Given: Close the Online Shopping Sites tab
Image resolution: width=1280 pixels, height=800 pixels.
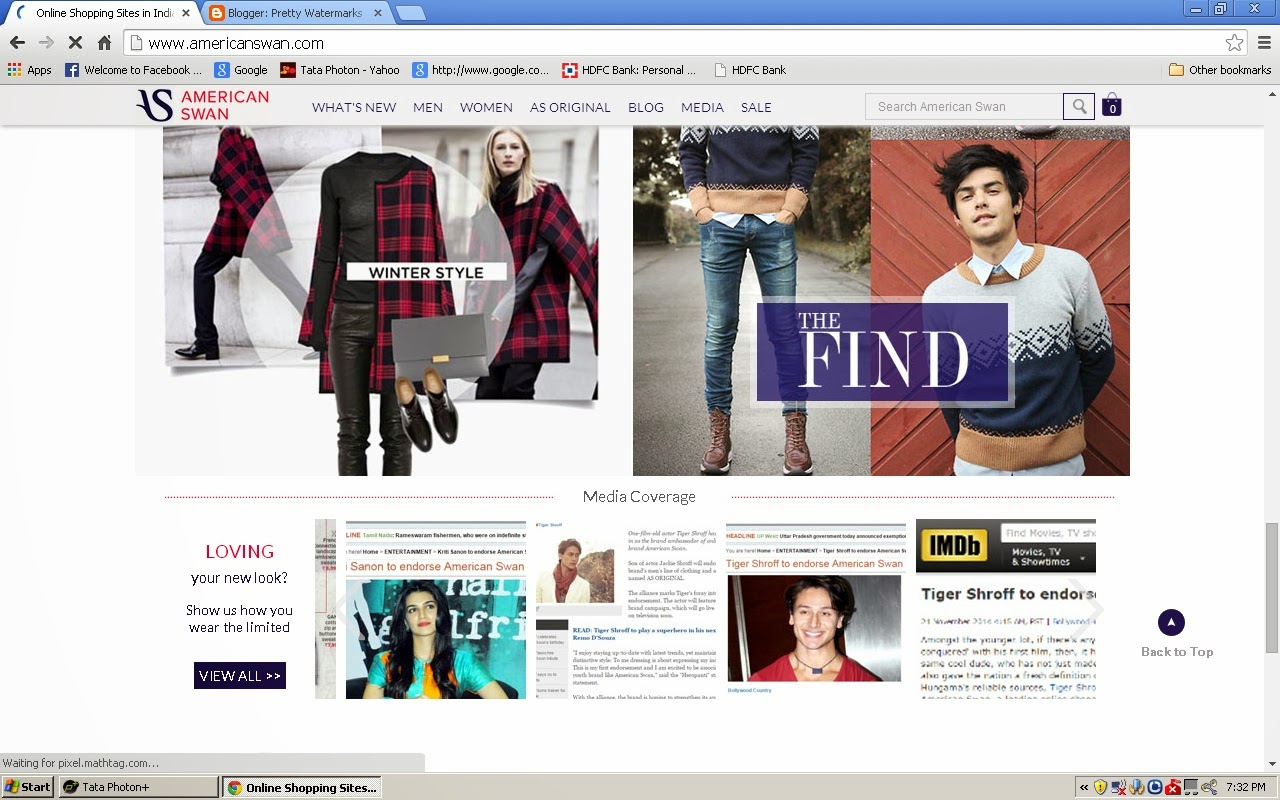Looking at the screenshot, I should click(186, 13).
